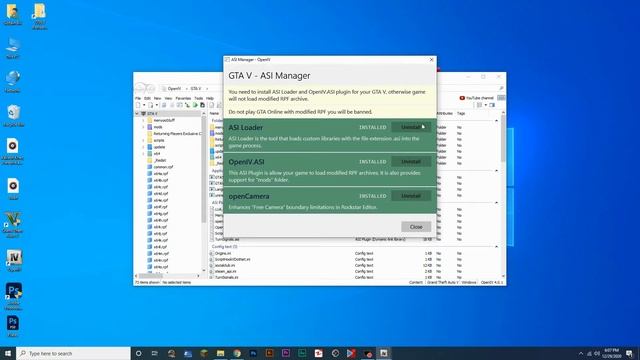Open the File menu in OpenIV

pyautogui.click(x=138, y=98)
